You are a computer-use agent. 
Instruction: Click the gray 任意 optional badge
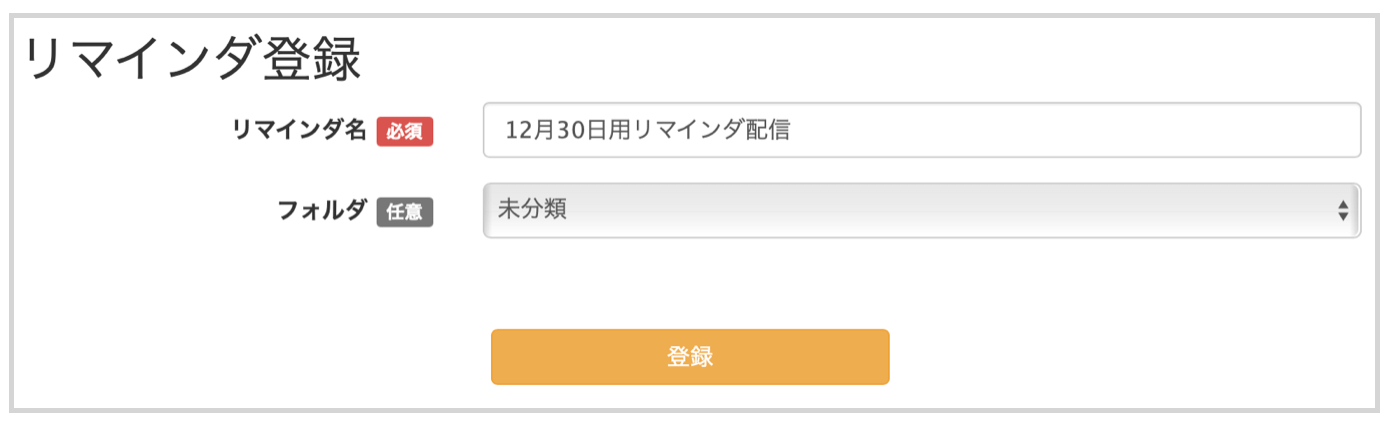tap(404, 212)
